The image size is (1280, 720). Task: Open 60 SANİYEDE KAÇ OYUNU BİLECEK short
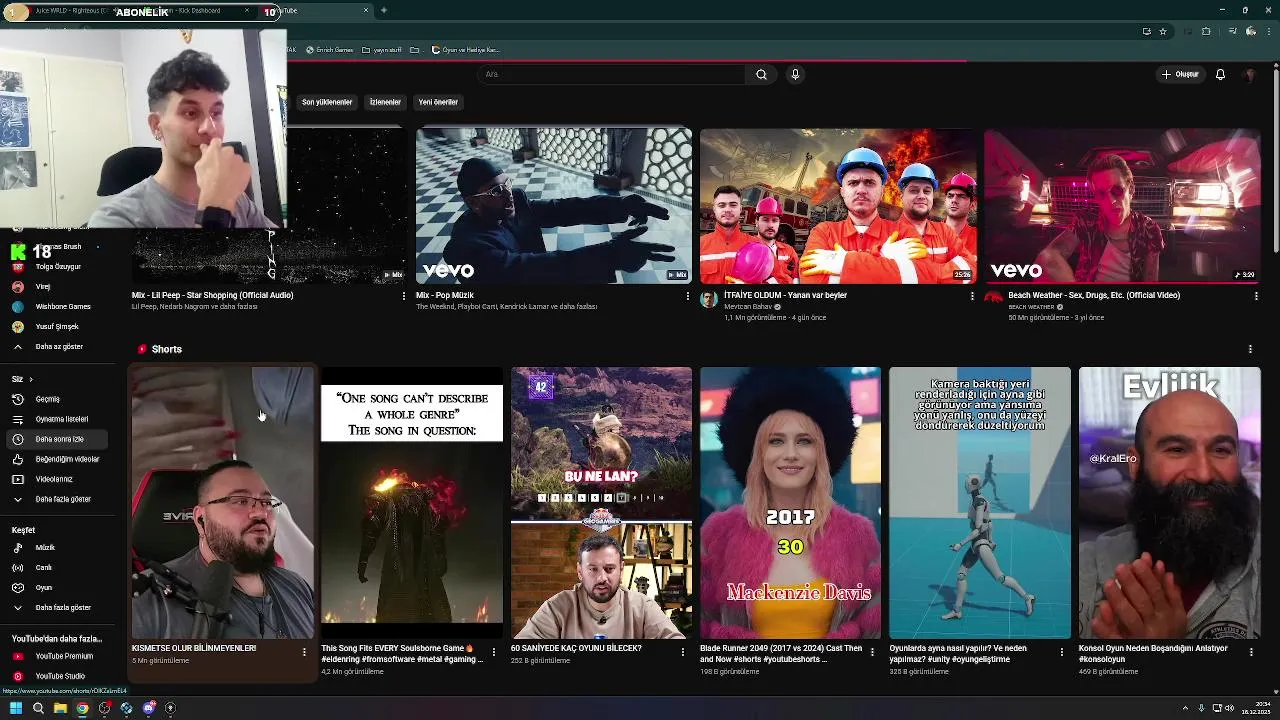(x=601, y=502)
